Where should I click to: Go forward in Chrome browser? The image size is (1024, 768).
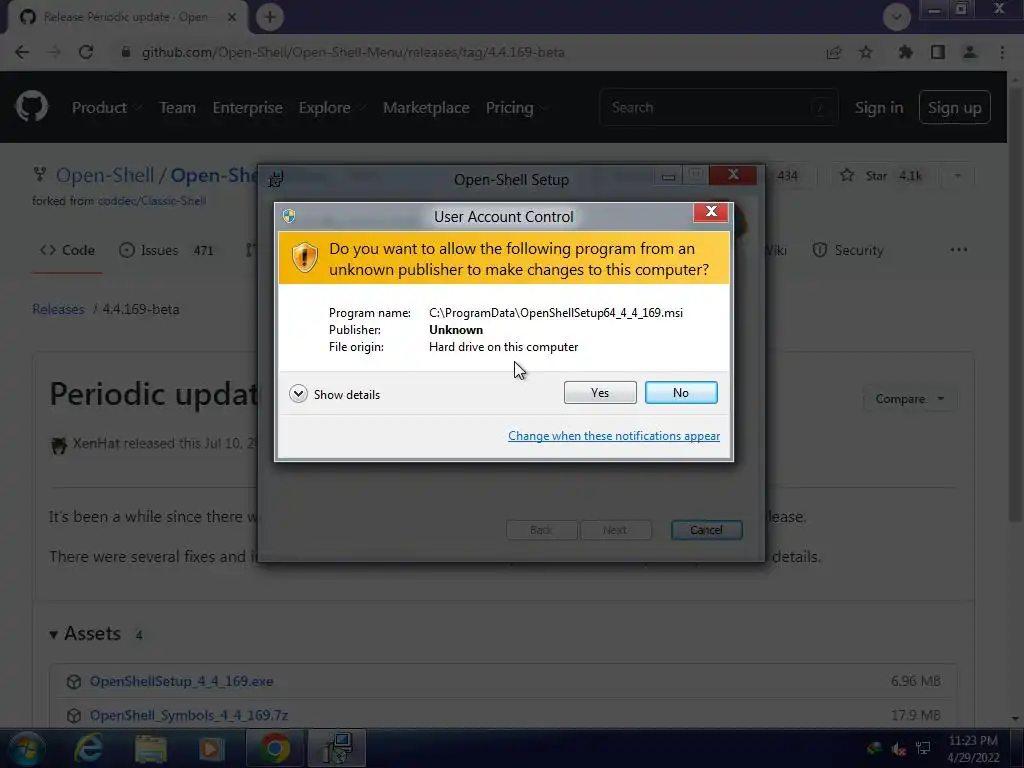click(54, 52)
